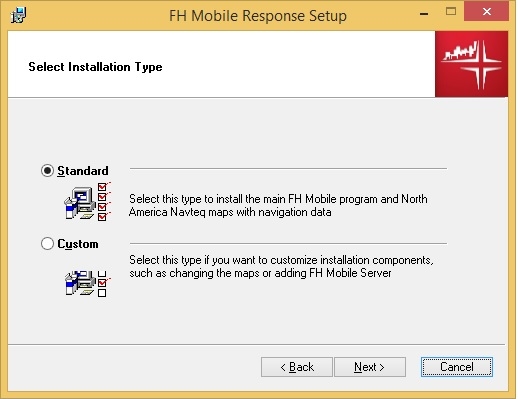Click the Custom installation computer icon
518x399 pixels.
pyautogui.click(x=80, y=283)
